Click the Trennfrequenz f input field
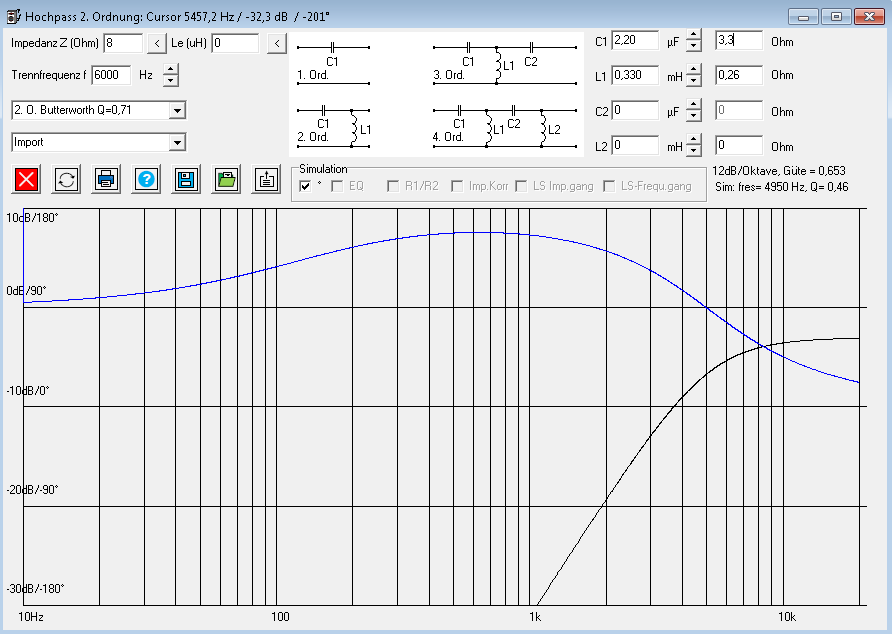This screenshot has width=892, height=634. click(x=111, y=75)
